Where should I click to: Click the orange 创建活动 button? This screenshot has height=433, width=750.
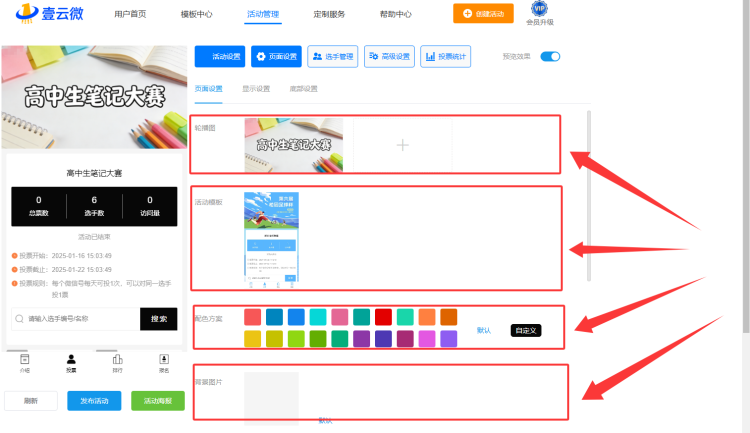483,13
